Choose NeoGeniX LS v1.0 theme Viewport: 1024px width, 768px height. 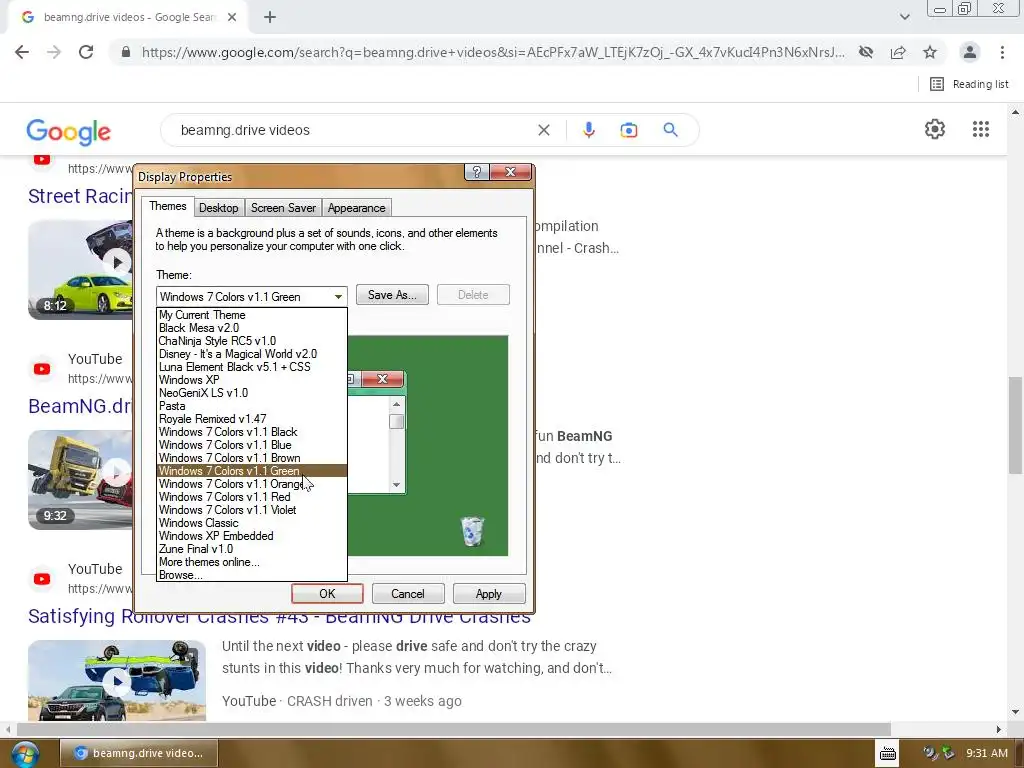pyautogui.click(x=251, y=393)
